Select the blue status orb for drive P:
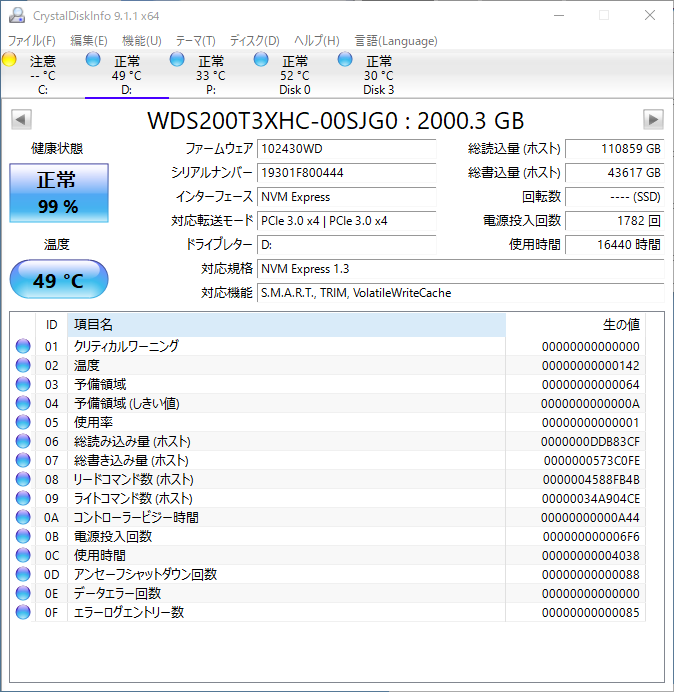 point(177,59)
